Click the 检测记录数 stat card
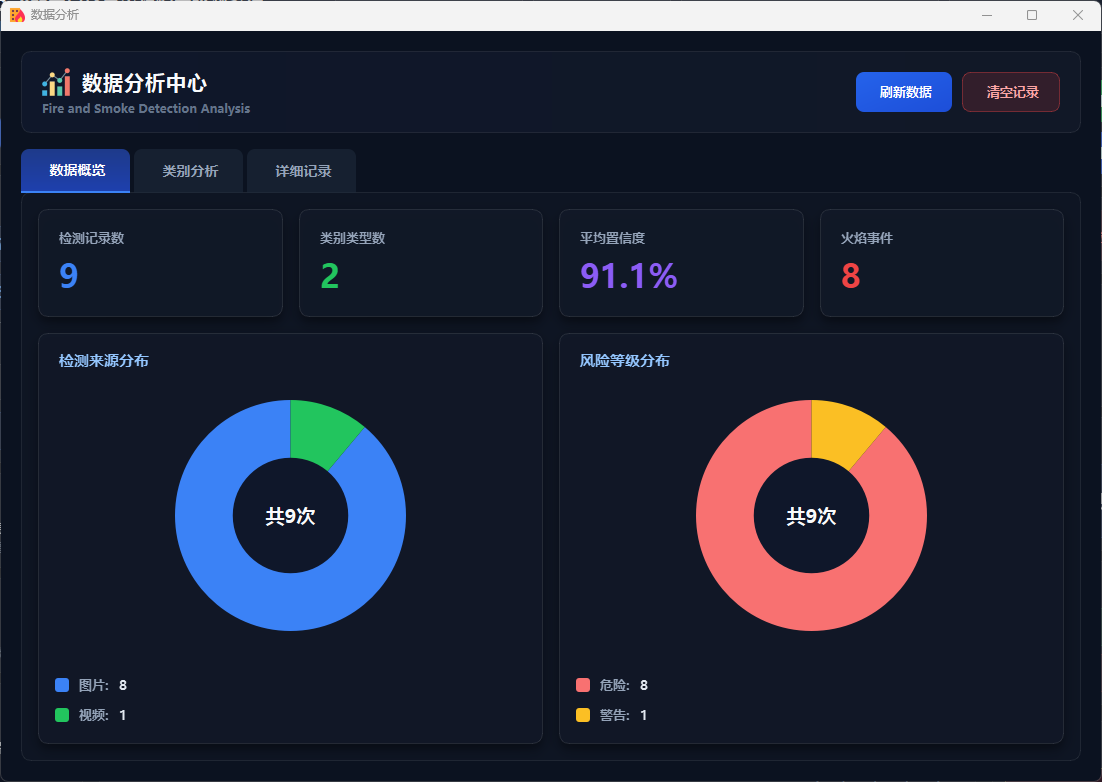 [160, 263]
